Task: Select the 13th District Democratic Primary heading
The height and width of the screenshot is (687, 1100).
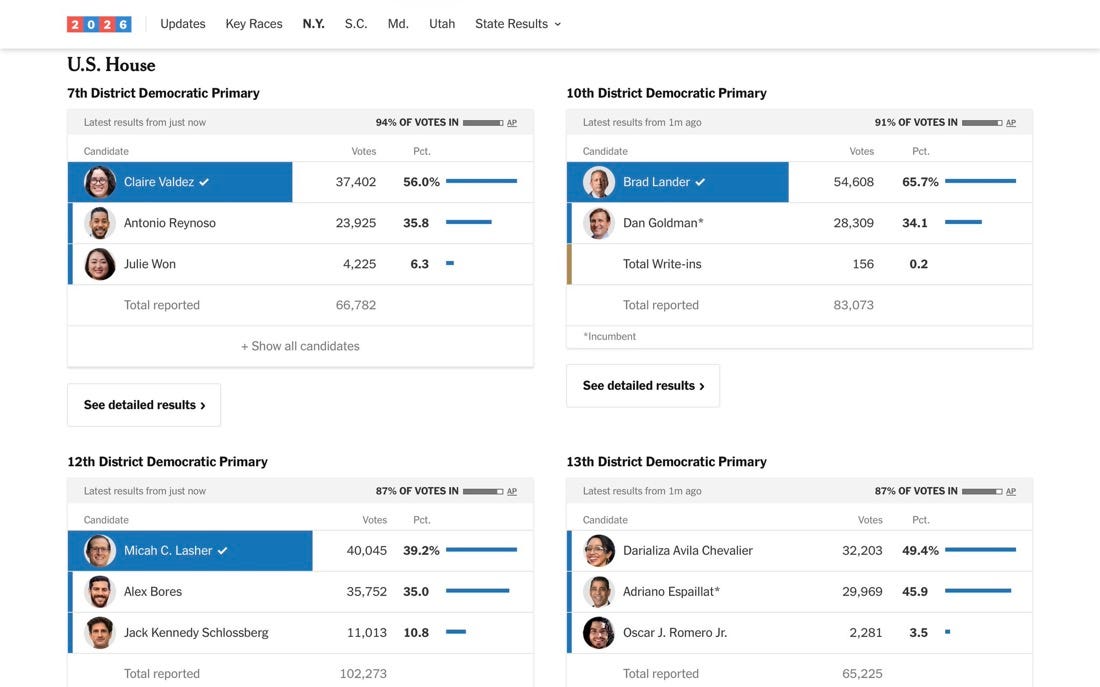Action: coord(666,462)
